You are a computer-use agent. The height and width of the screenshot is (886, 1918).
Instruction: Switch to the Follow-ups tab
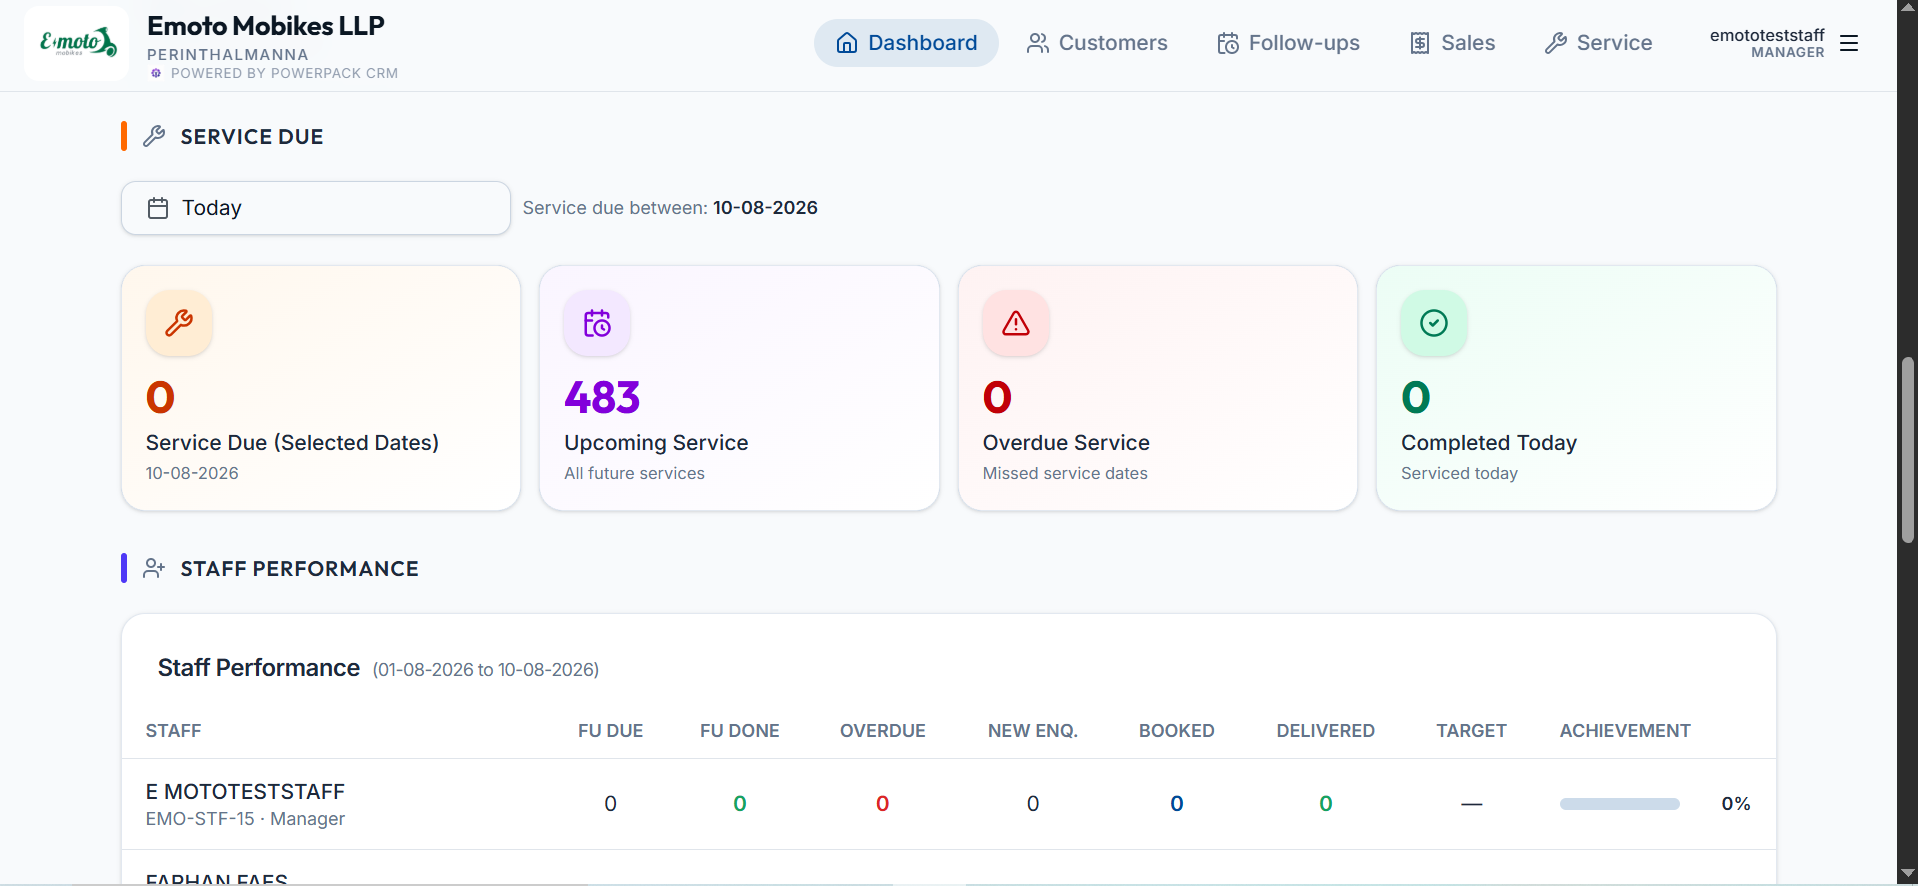[x=1288, y=43]
